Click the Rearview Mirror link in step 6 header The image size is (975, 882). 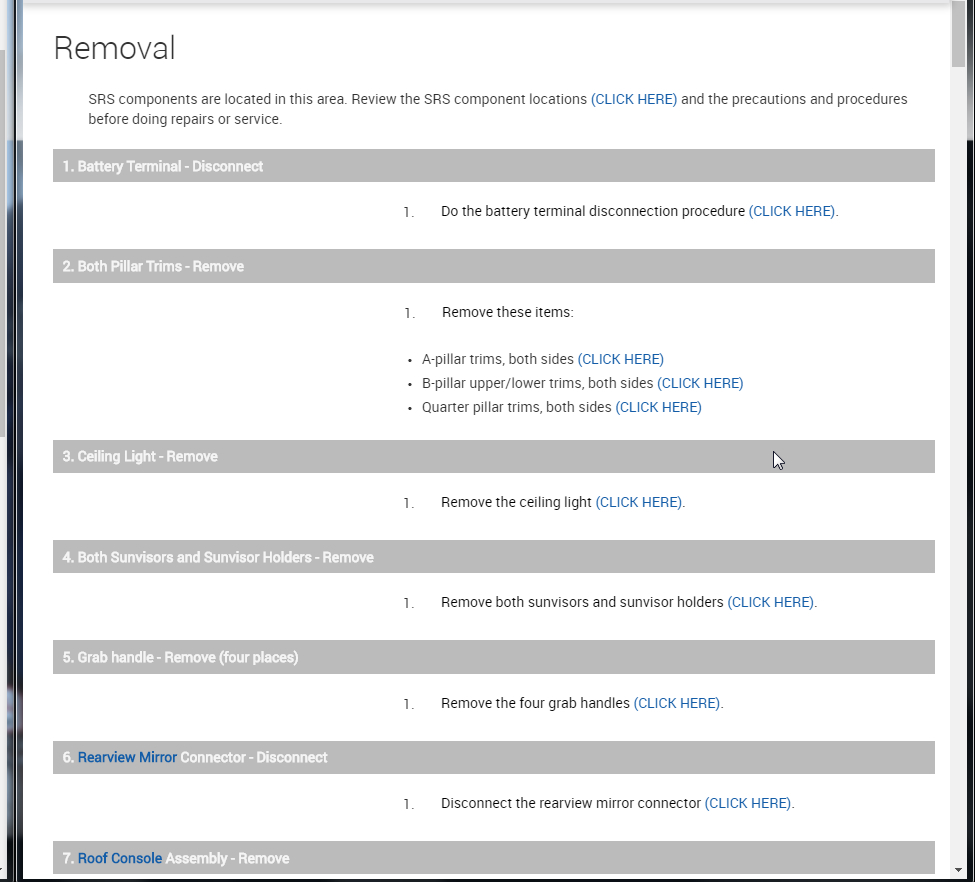127,757
